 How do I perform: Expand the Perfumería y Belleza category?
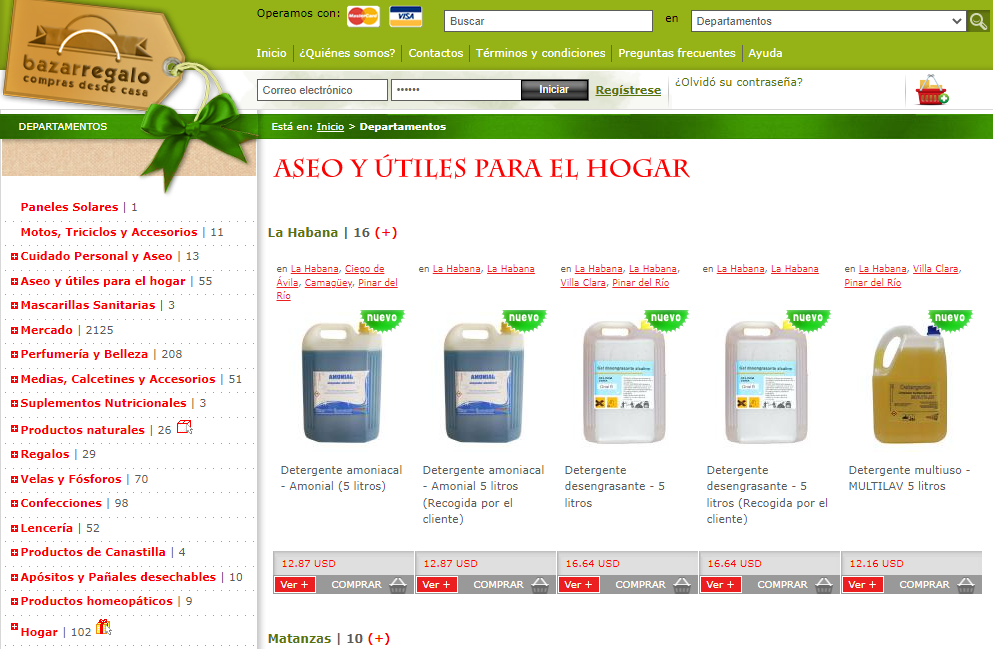coord(14,355)
